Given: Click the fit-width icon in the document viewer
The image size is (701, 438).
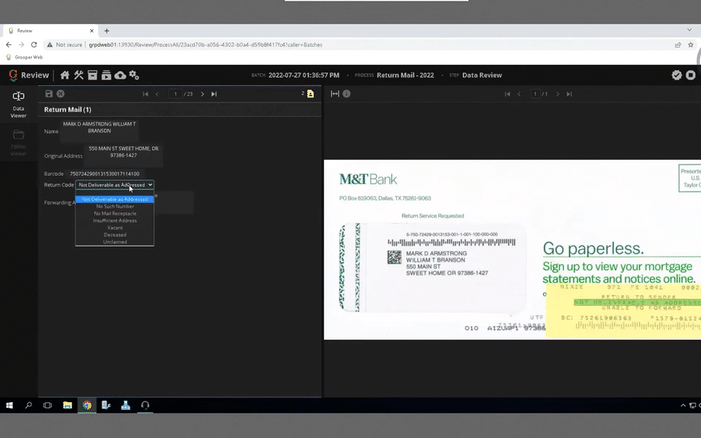Looking at the screenshot, I should (x=335, y=93).
